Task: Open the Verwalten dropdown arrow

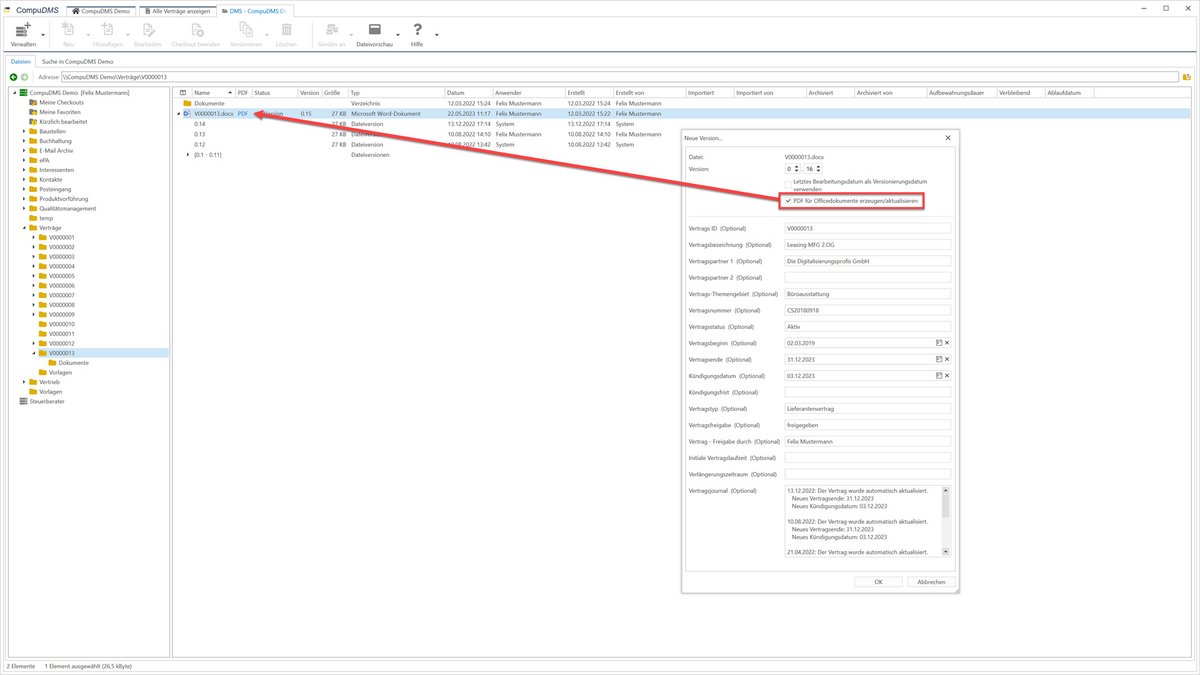Action: pos(43,35)
